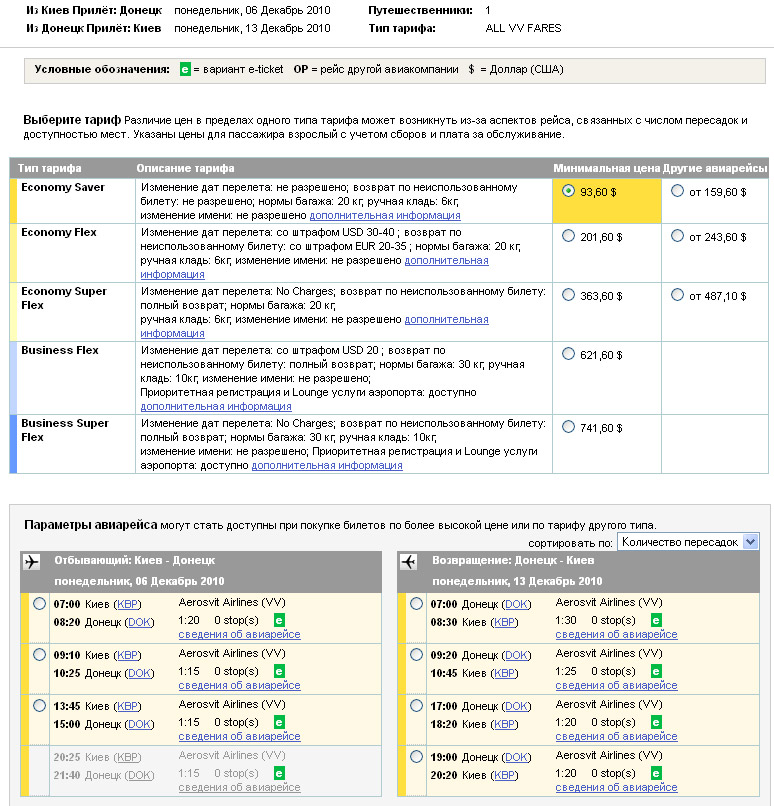This screenshot has width=774, height=806.
Task: Select other flights option from 159,60 $
Action: (x=677, y=191)
